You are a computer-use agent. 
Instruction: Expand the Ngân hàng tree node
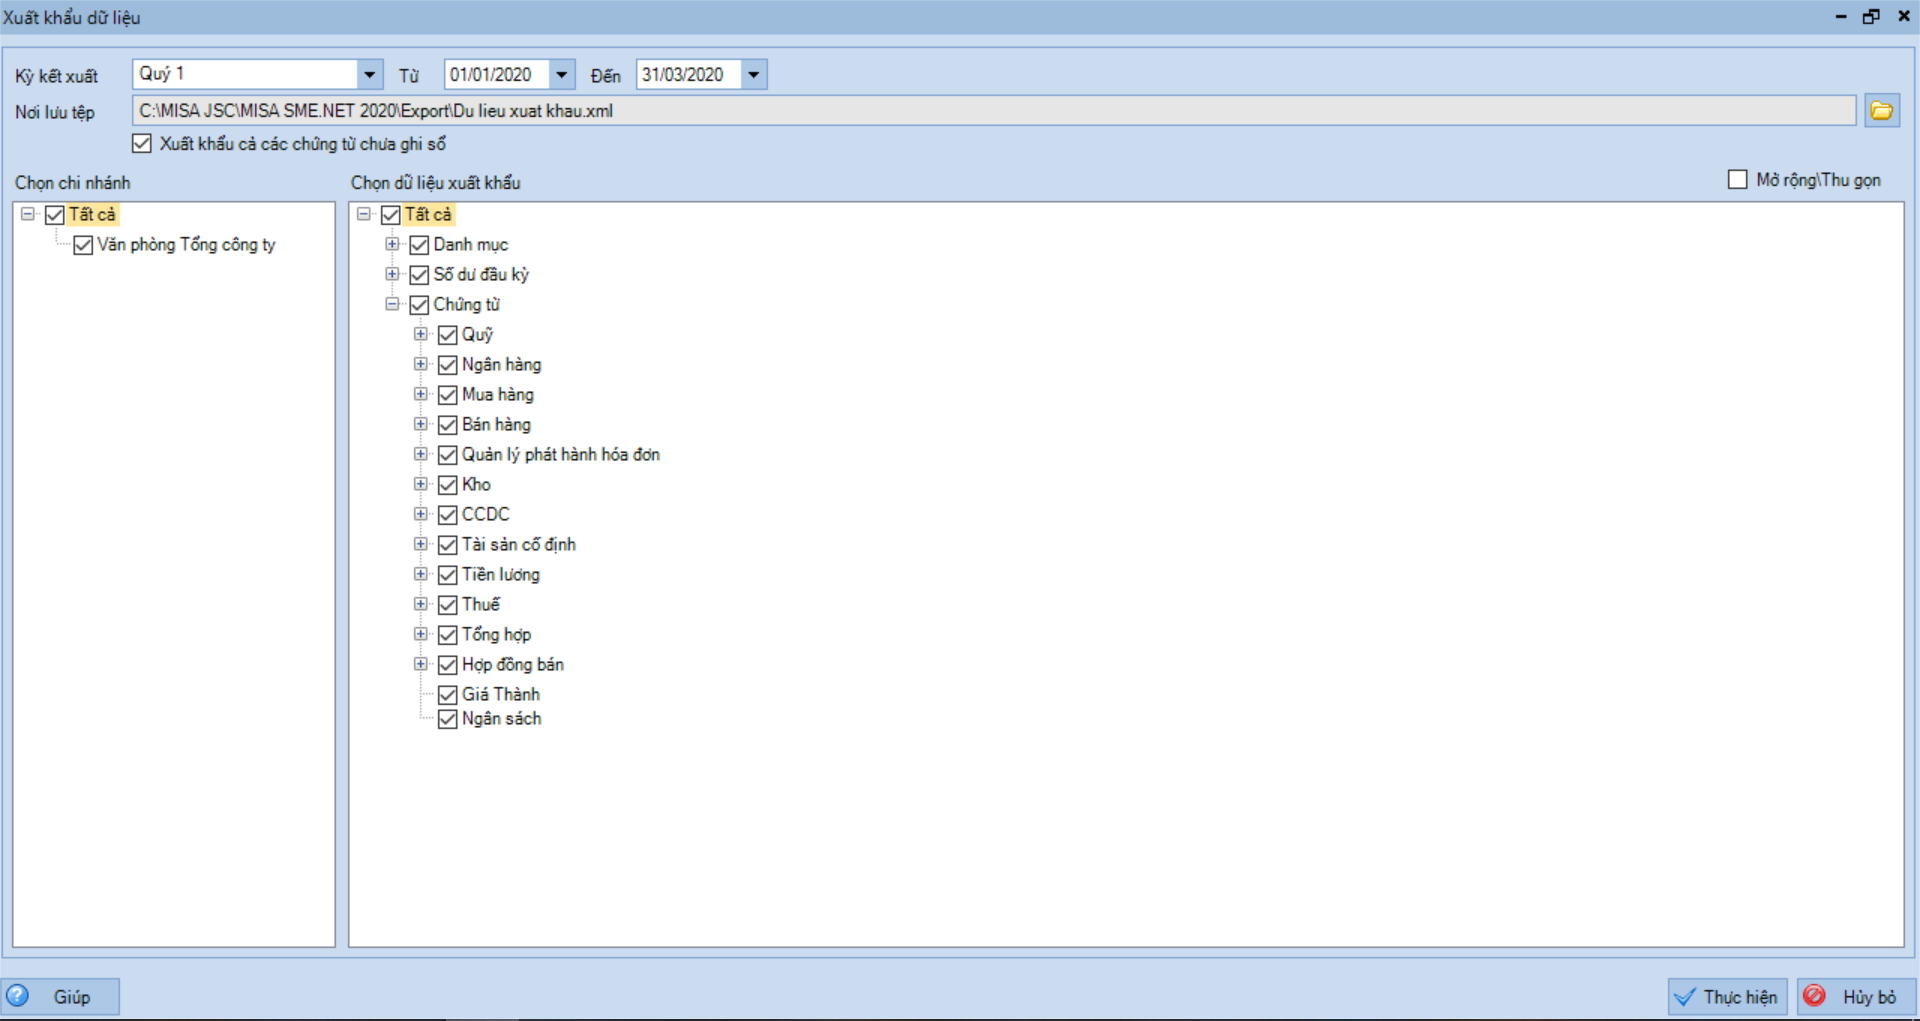click(421, 364)
